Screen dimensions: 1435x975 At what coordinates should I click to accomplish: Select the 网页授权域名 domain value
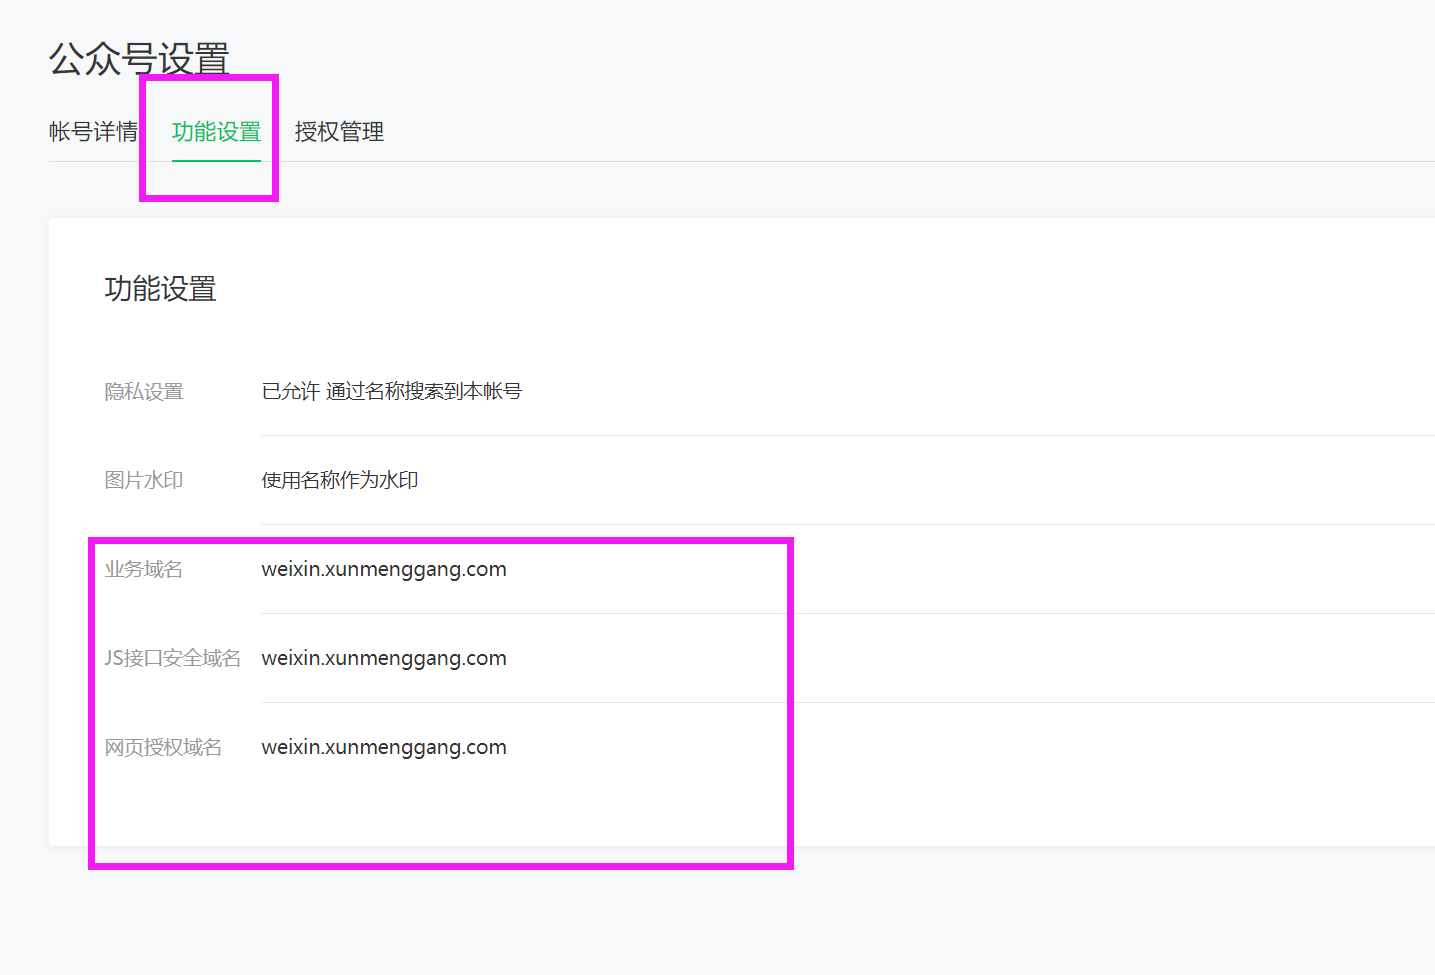click(384, 748)
